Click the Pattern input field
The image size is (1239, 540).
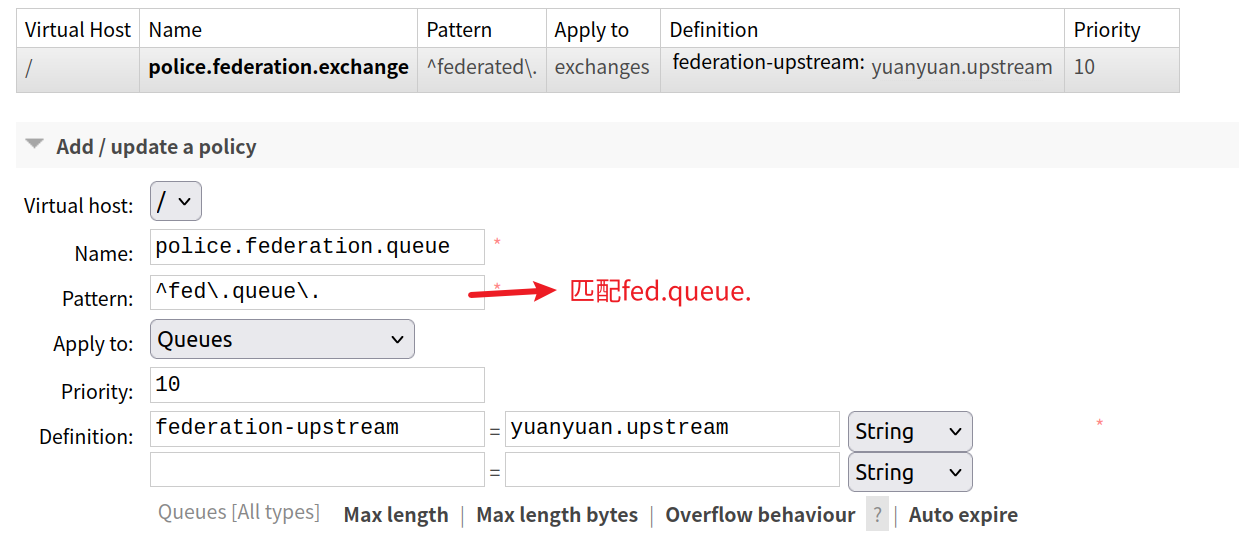[317, 292]
